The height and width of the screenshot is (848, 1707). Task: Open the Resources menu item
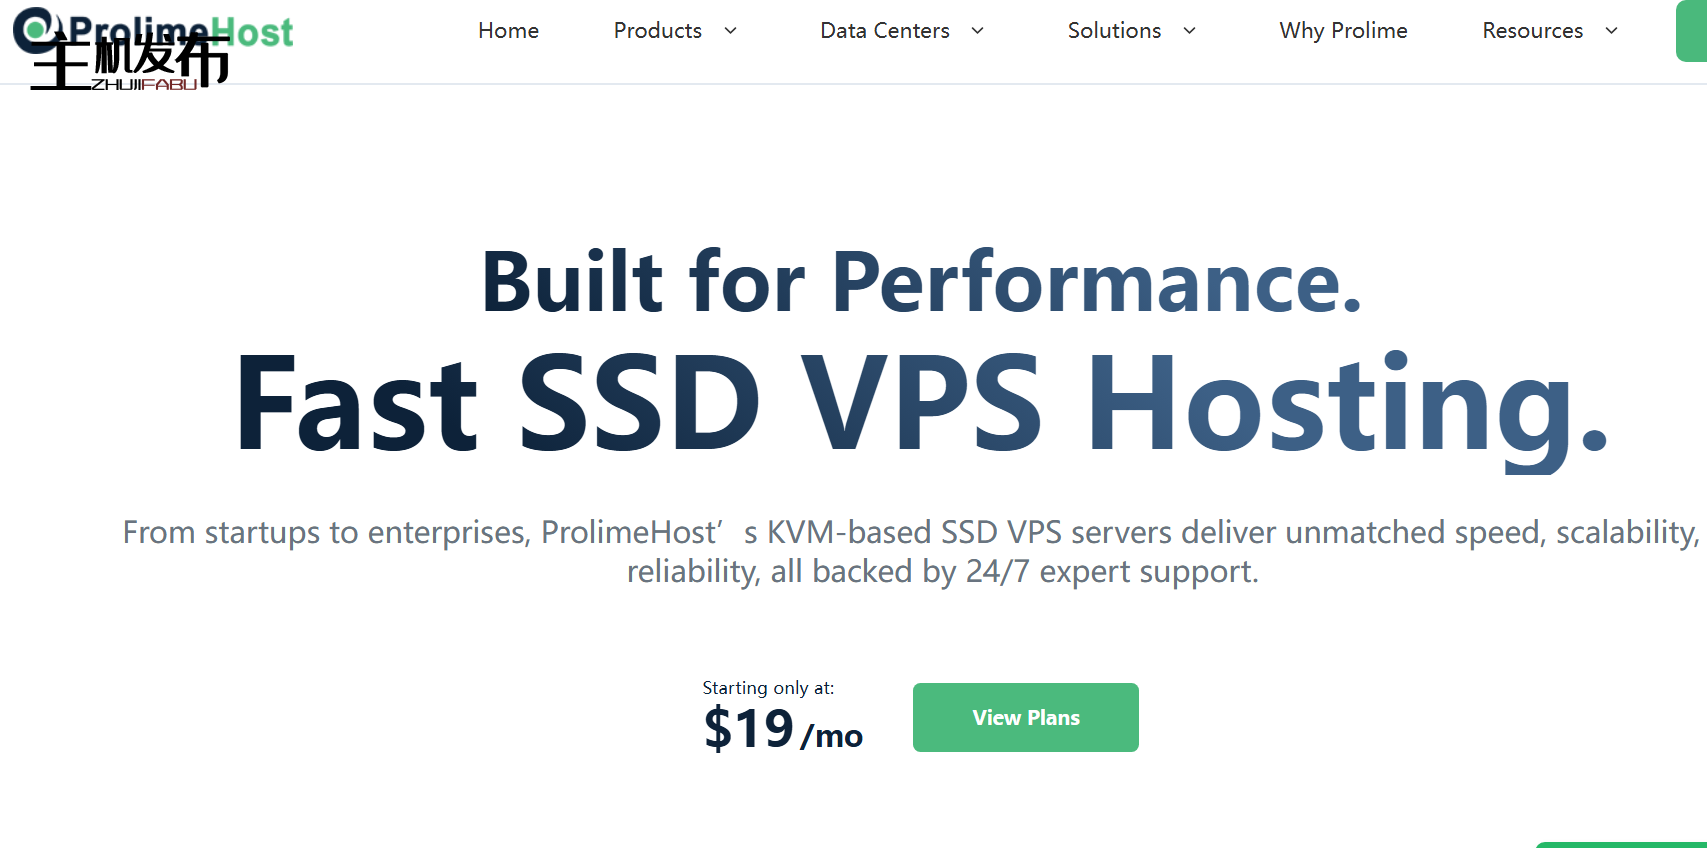[x=1532, y=31]
